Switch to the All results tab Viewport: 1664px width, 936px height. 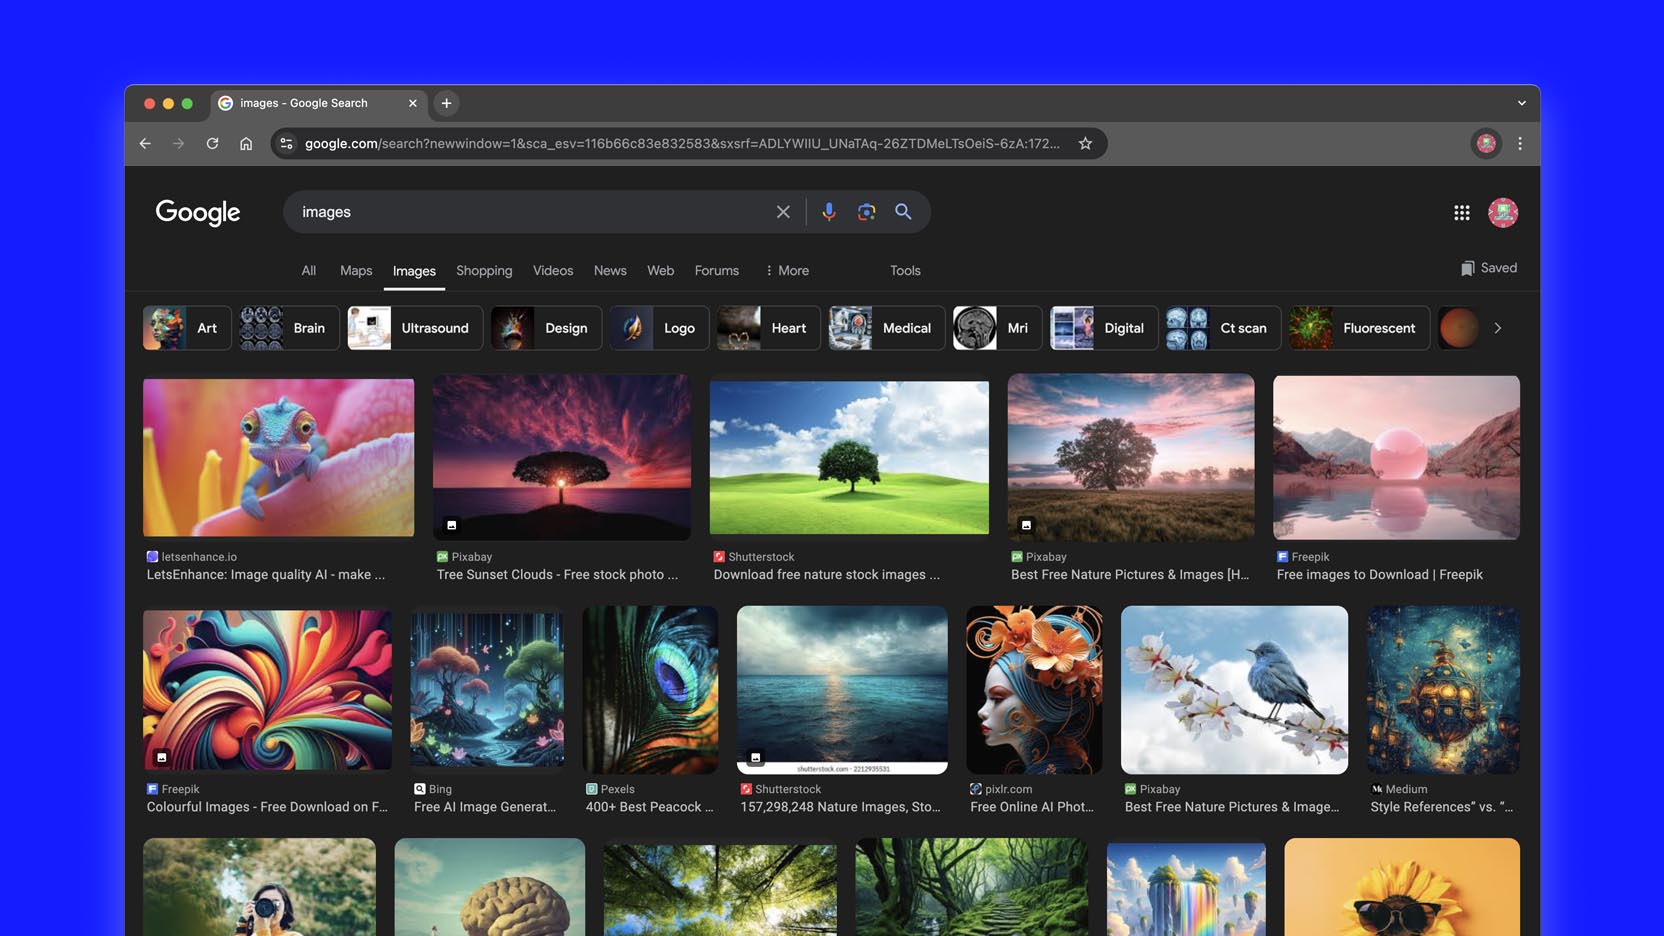pos(309,271)
